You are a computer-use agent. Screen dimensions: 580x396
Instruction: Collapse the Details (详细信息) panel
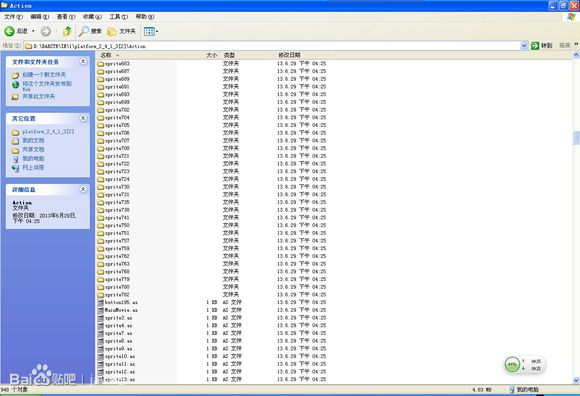(x=83, y=189)
